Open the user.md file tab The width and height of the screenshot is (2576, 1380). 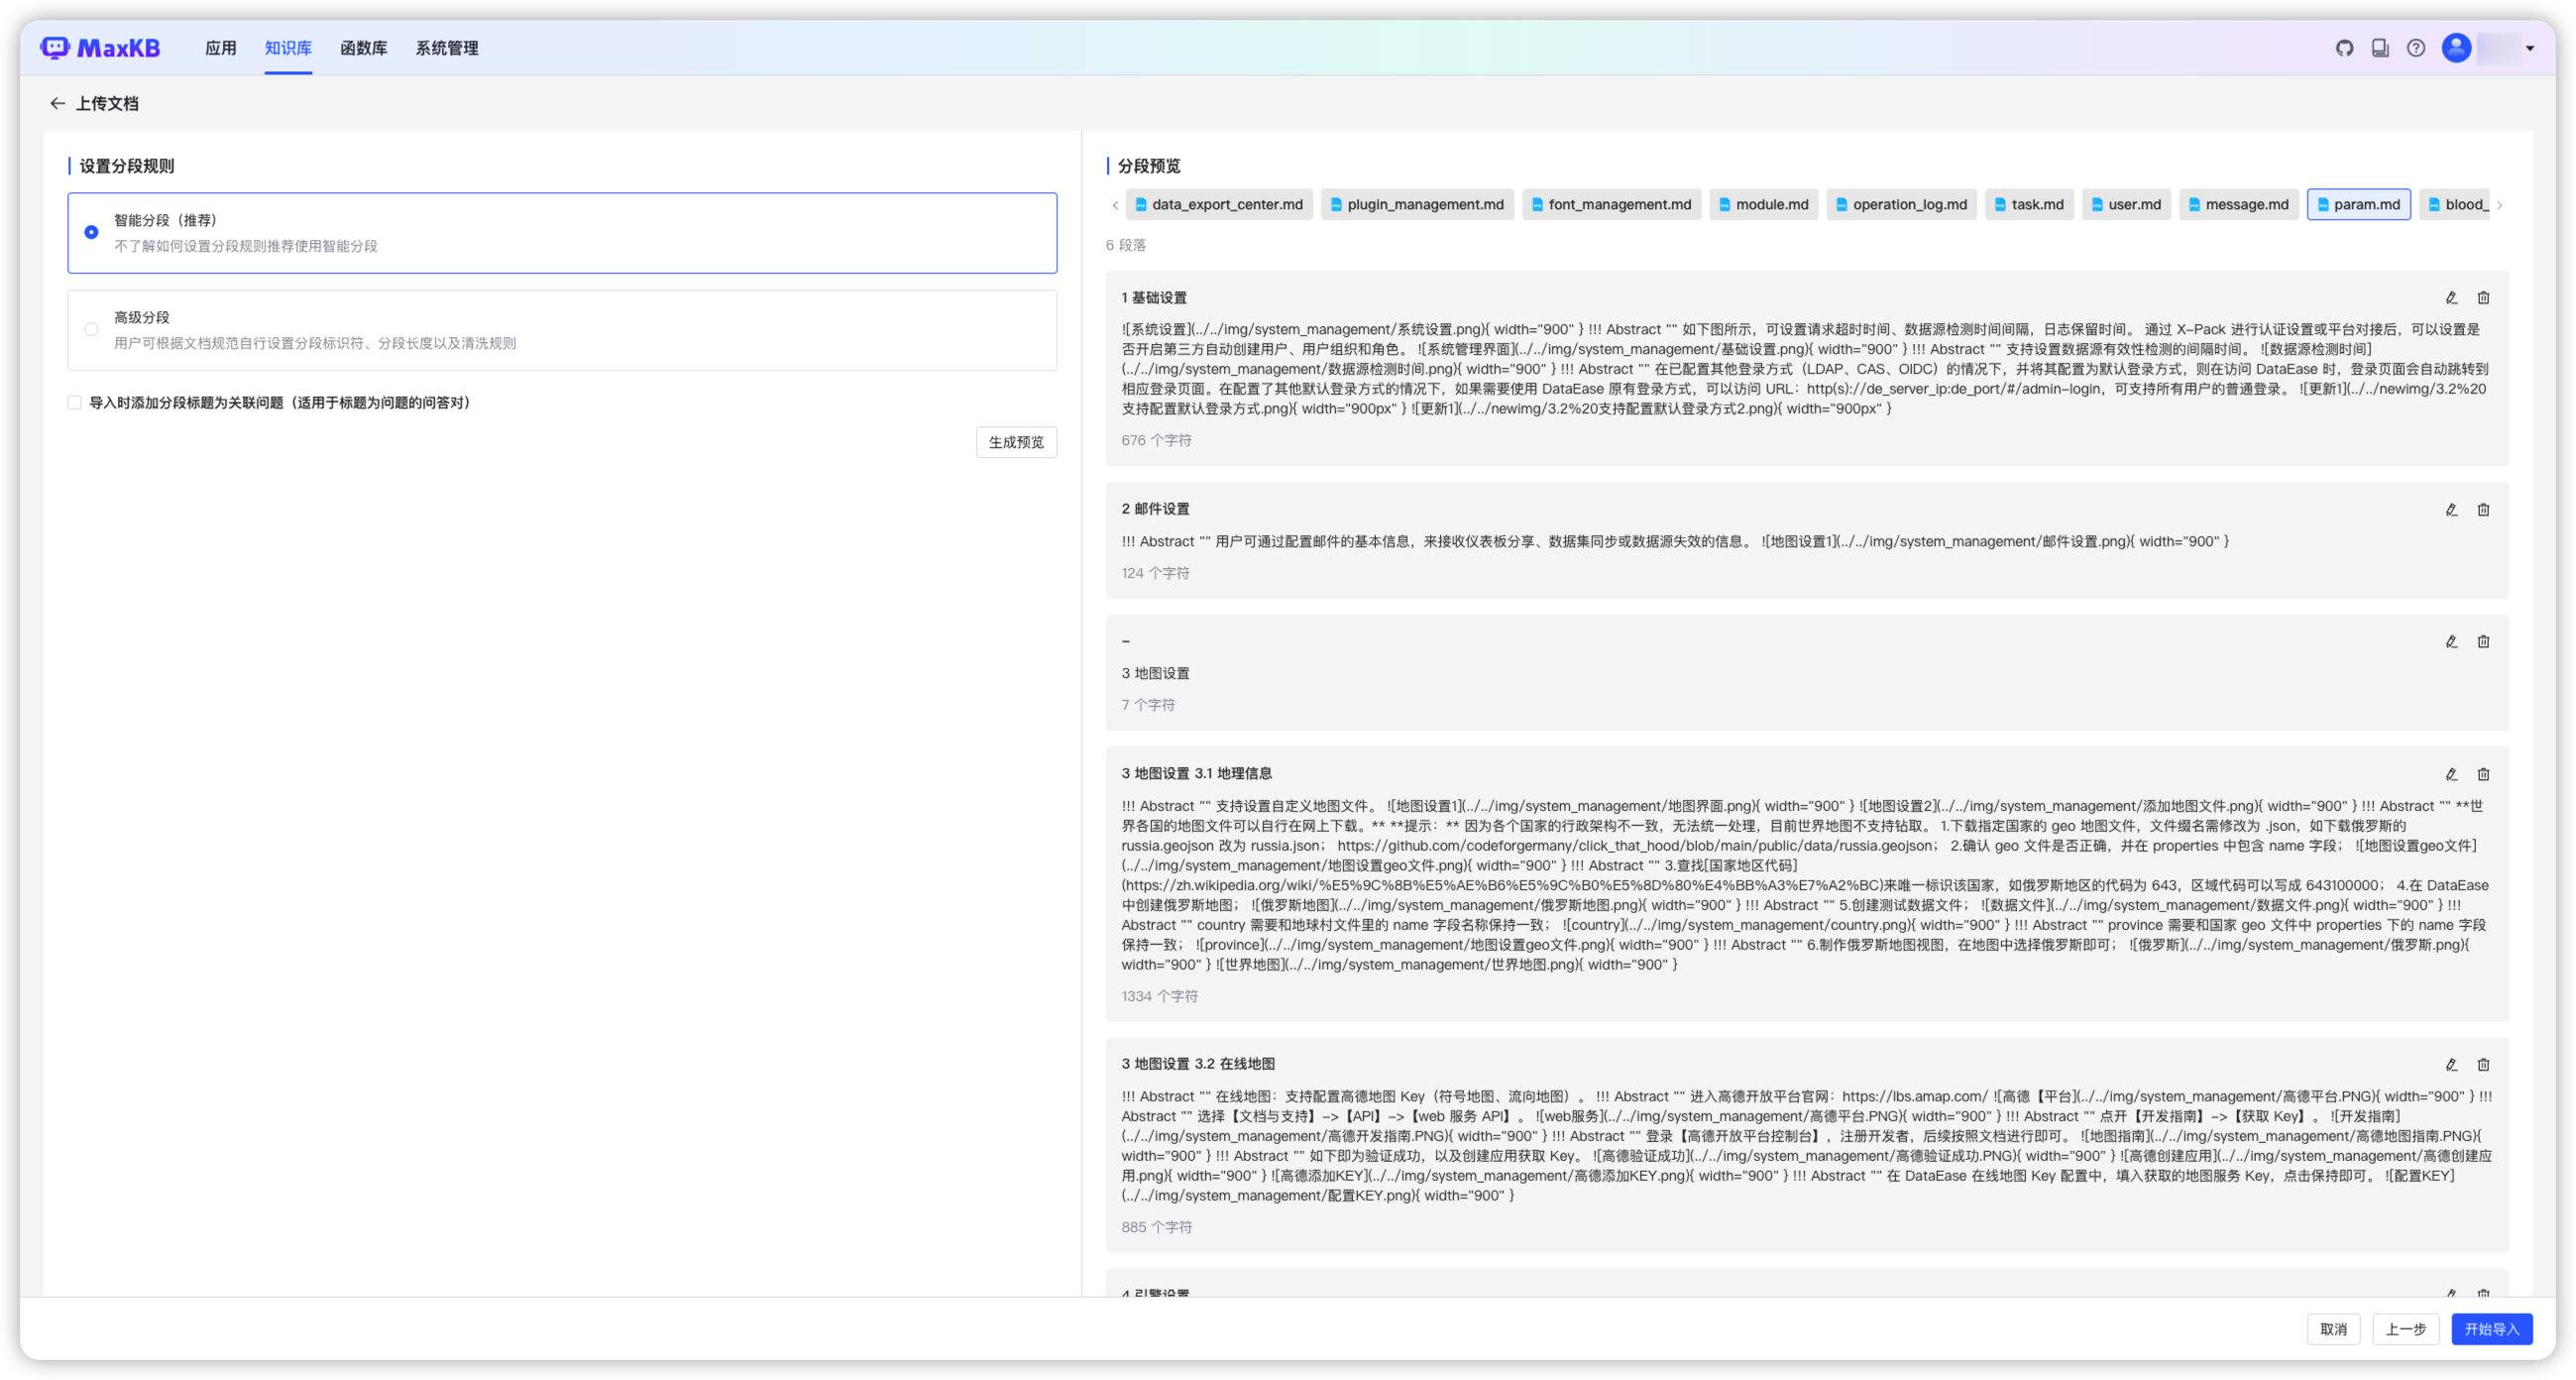tap(2126, 205)
